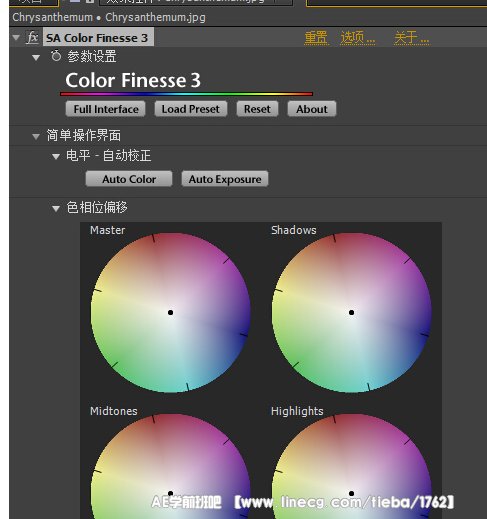Collapse the SA Color Finesse 3 effect

click(x=16, y=38)
